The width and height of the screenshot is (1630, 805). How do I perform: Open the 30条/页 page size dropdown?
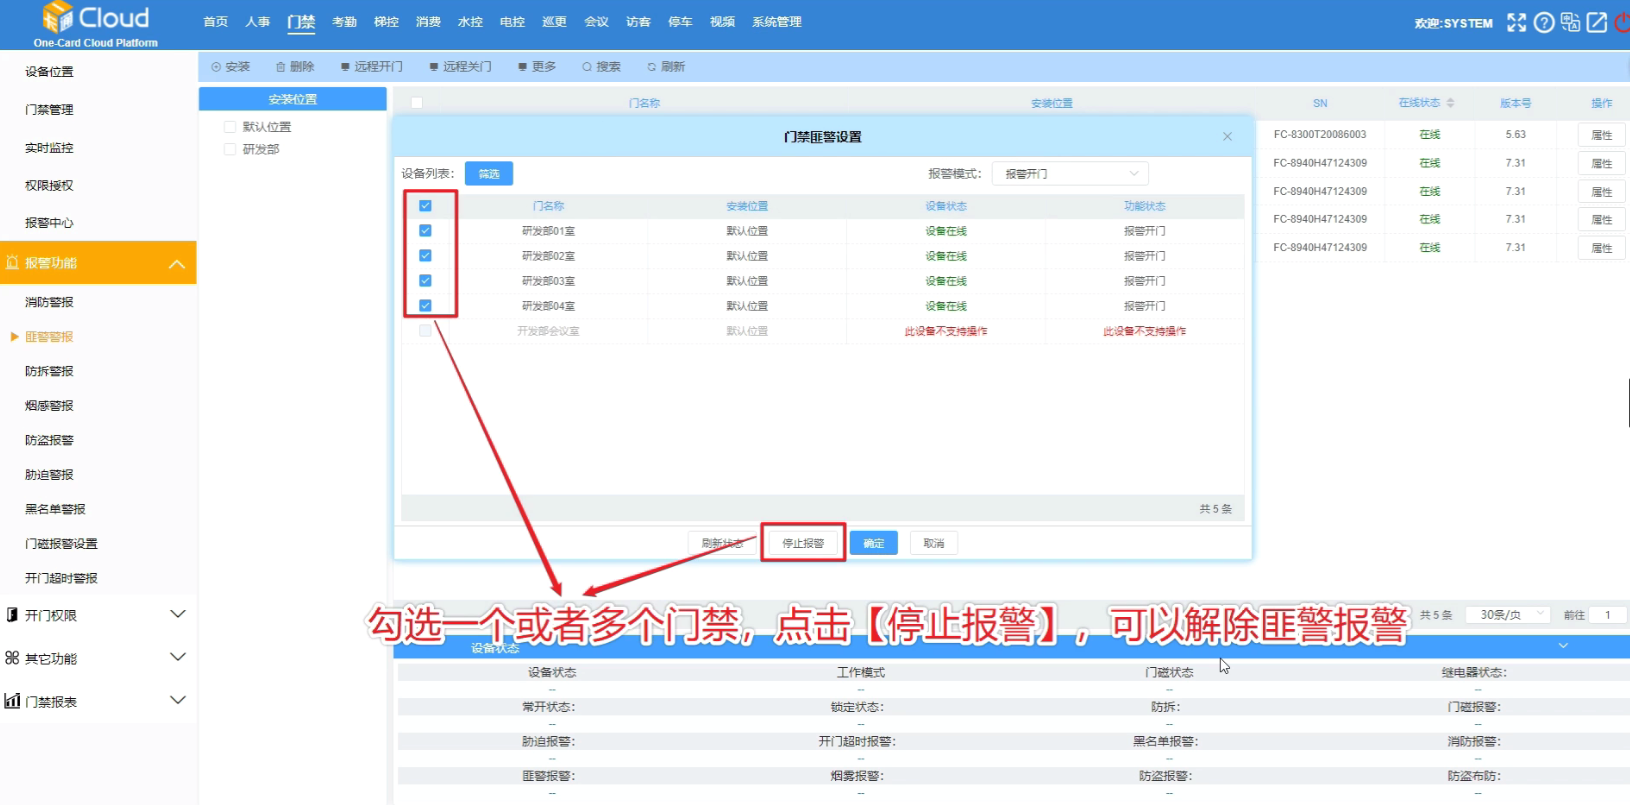1510,615
